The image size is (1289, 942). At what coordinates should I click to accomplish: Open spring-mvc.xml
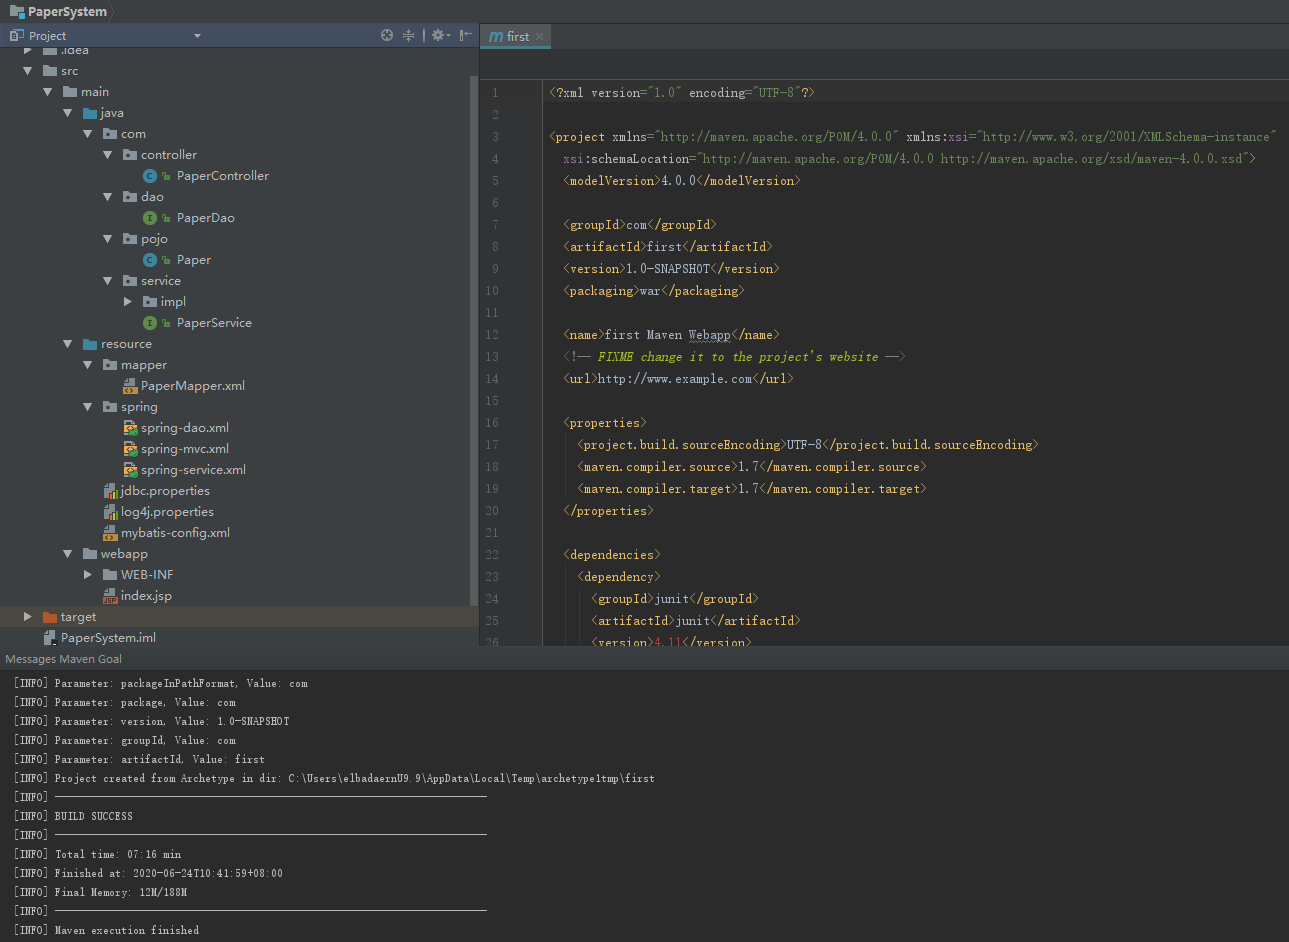[x=184, y=449]
